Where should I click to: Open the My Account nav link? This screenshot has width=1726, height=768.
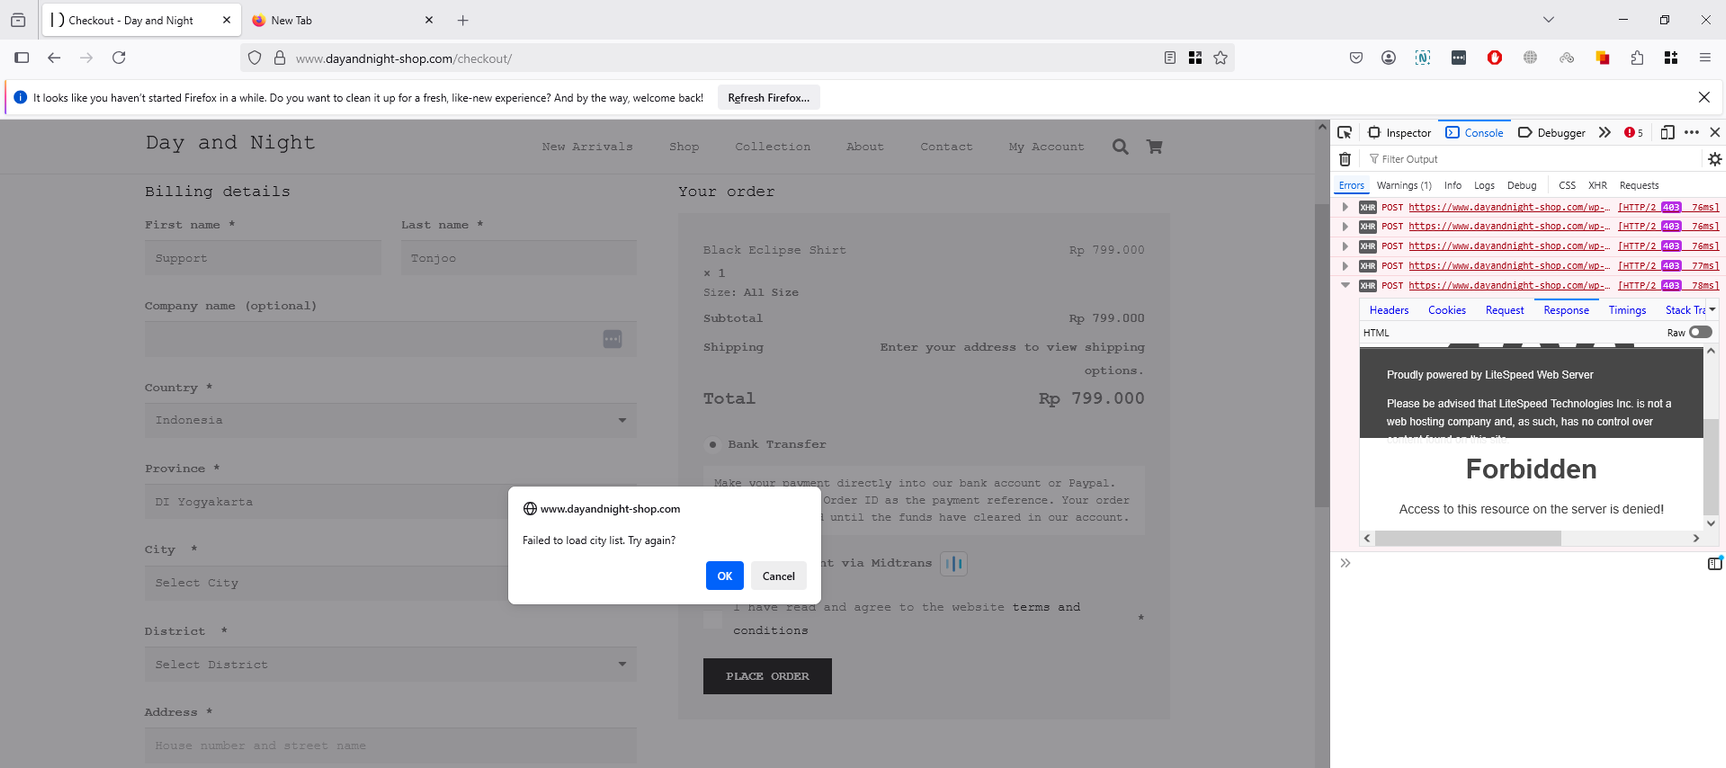pyautogui.click(x=1046, y=147)
